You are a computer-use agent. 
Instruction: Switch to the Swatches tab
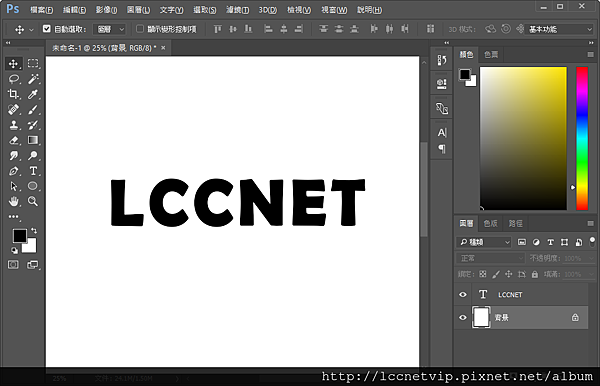(491, 54)
